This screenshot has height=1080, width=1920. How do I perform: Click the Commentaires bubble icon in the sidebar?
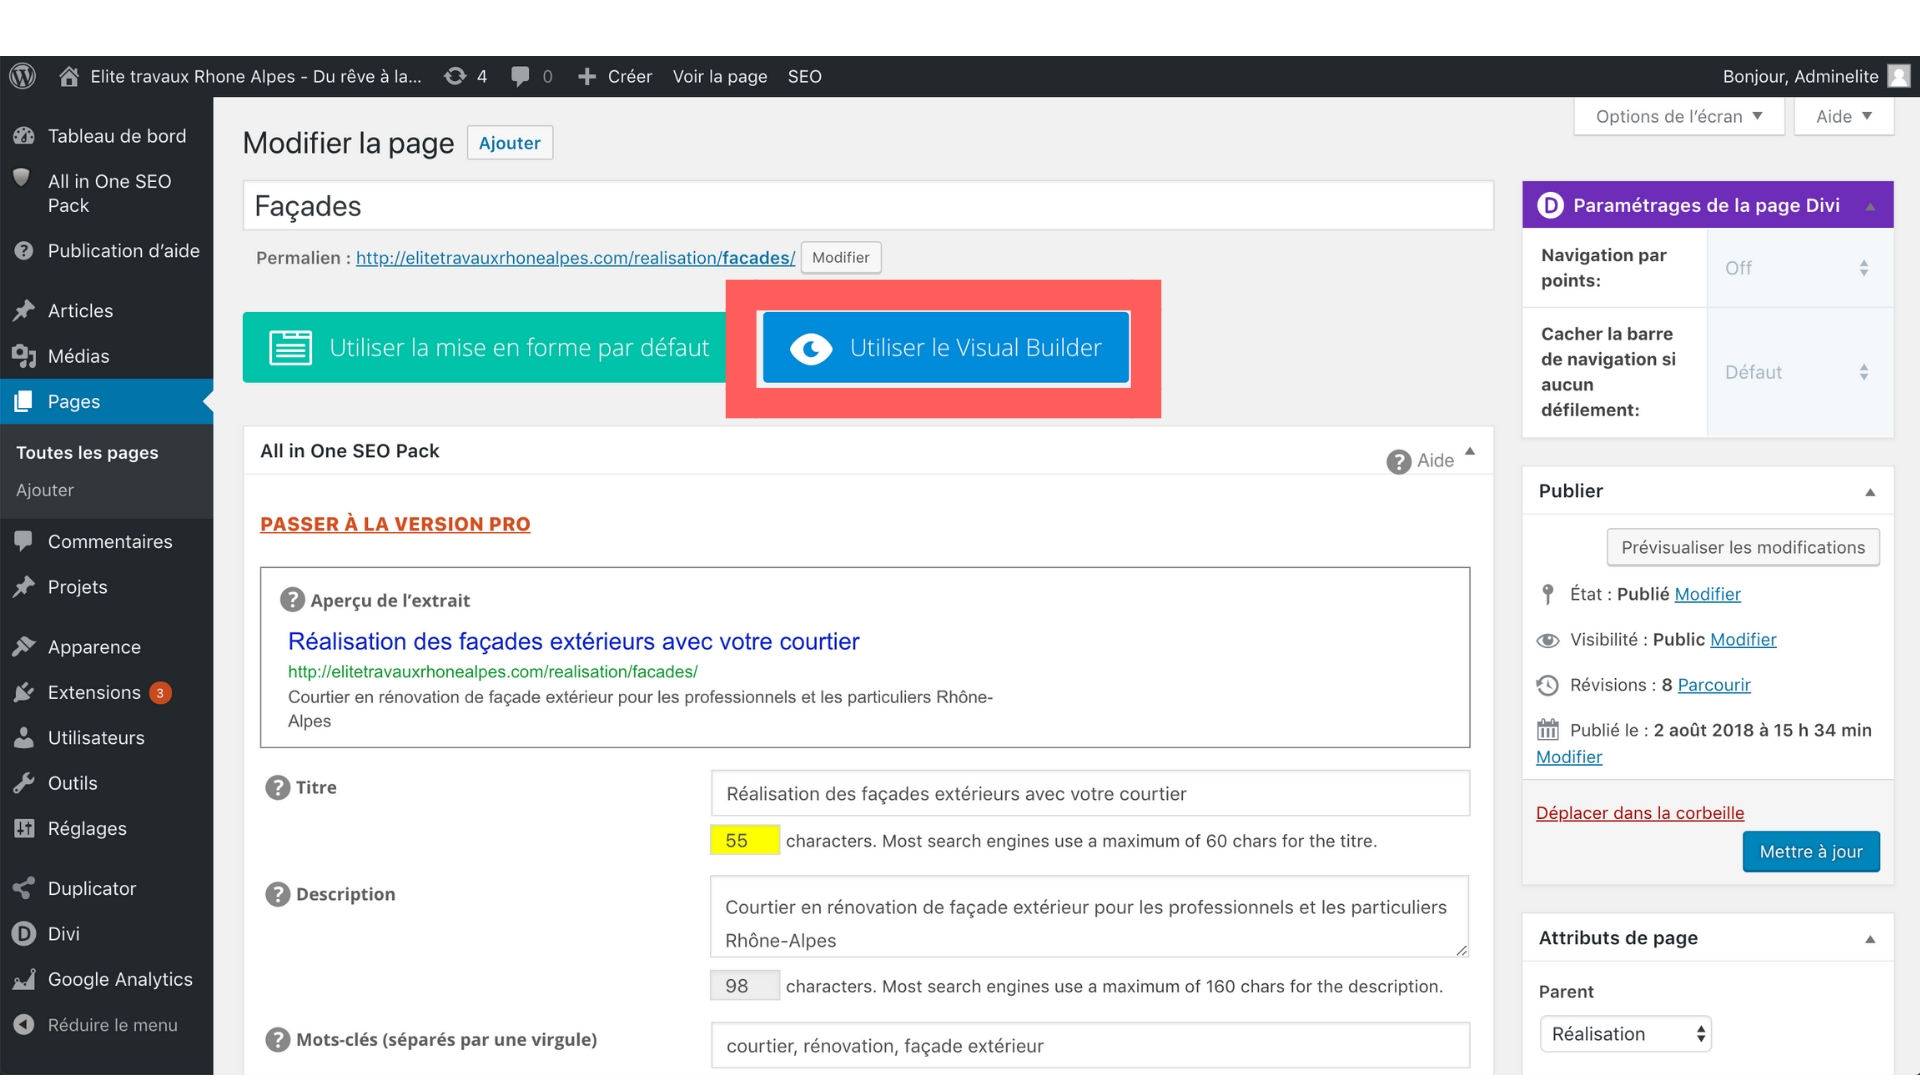click(24, 541)
